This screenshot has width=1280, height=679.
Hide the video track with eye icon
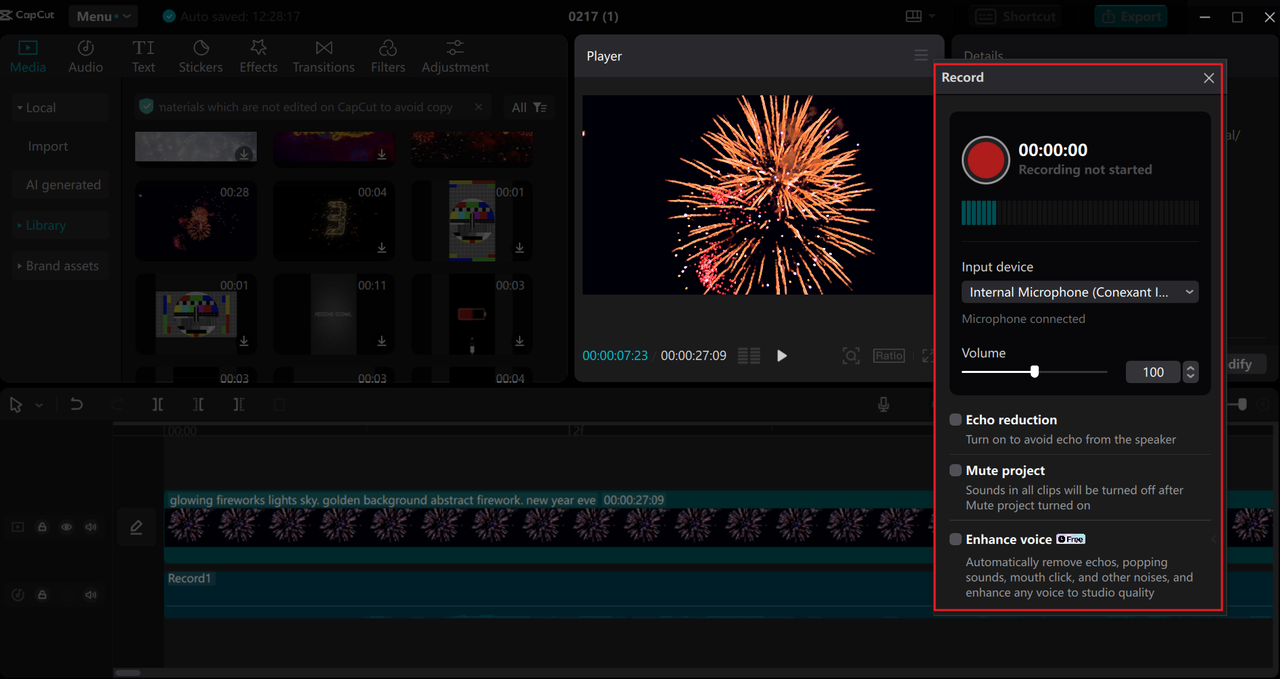(67, 527)
